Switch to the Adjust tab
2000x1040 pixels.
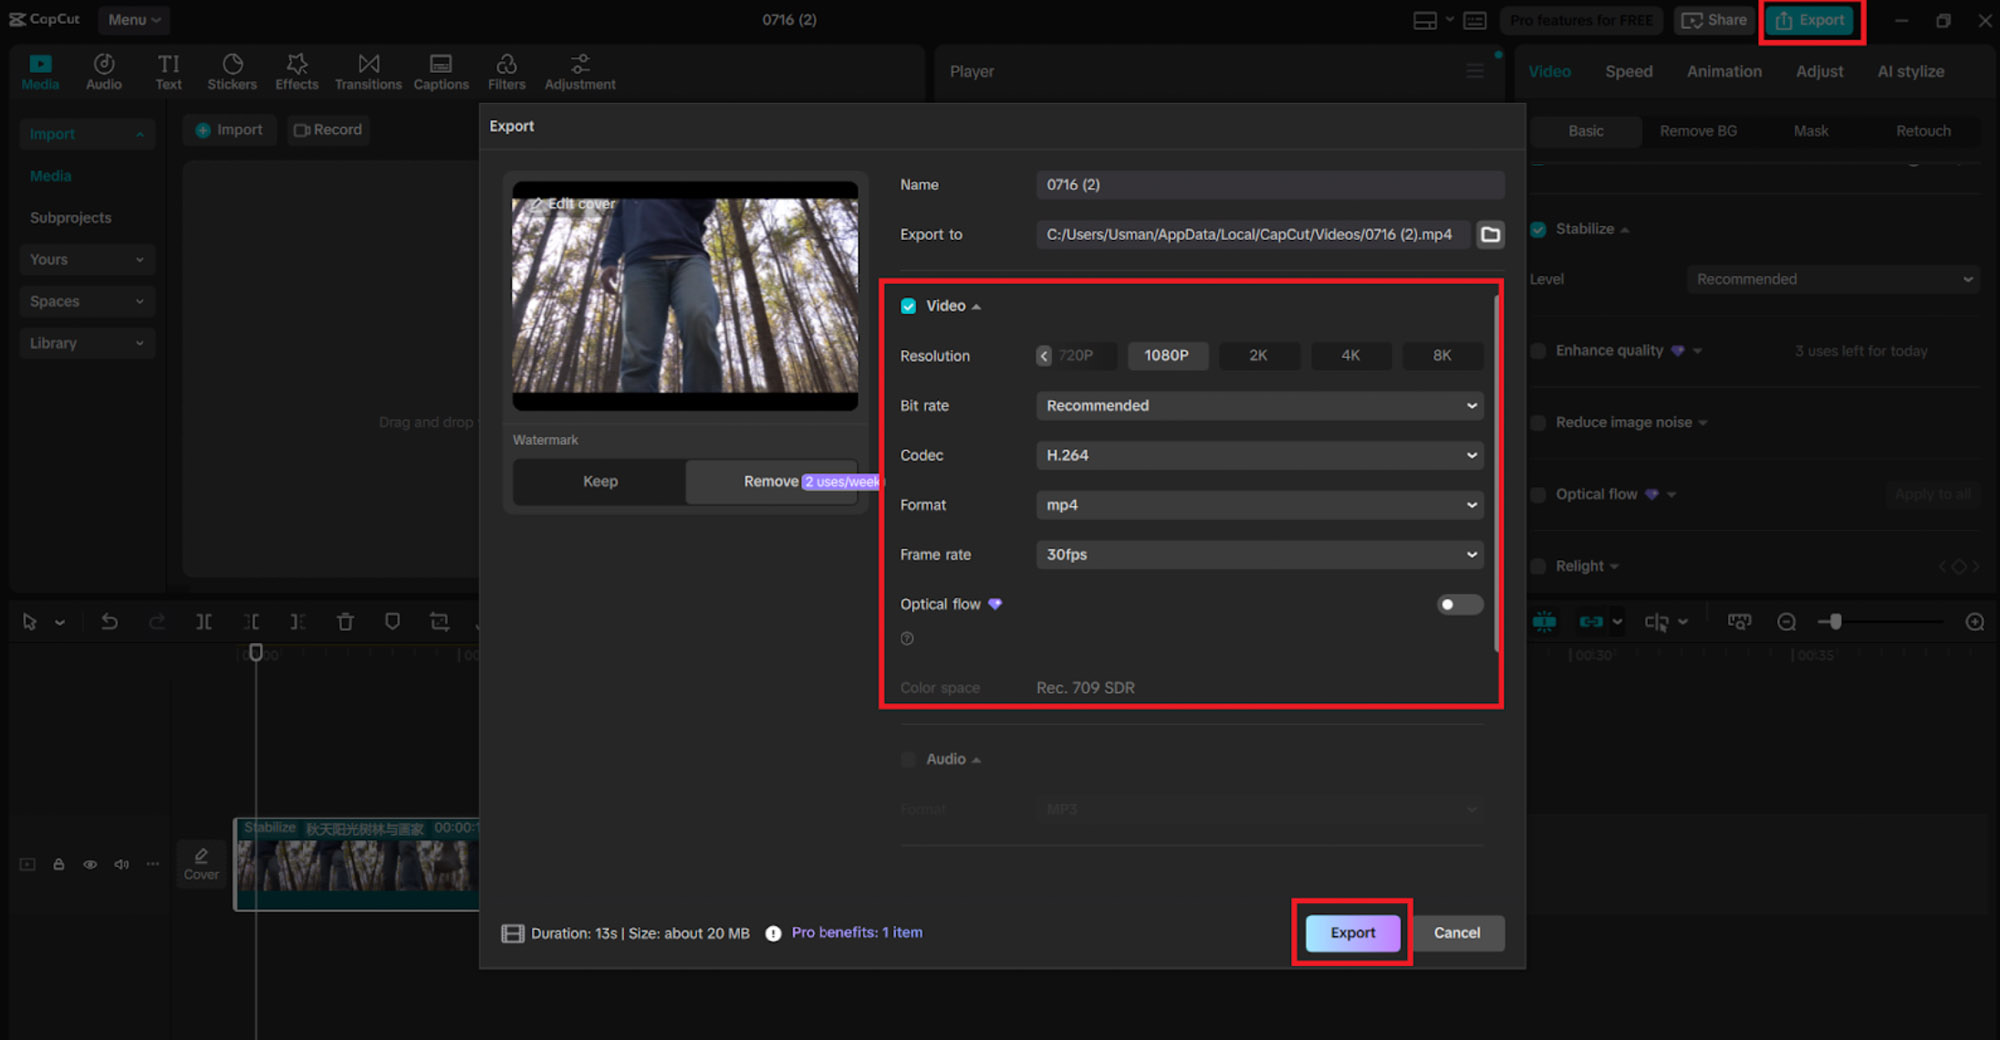[1819, 71]
